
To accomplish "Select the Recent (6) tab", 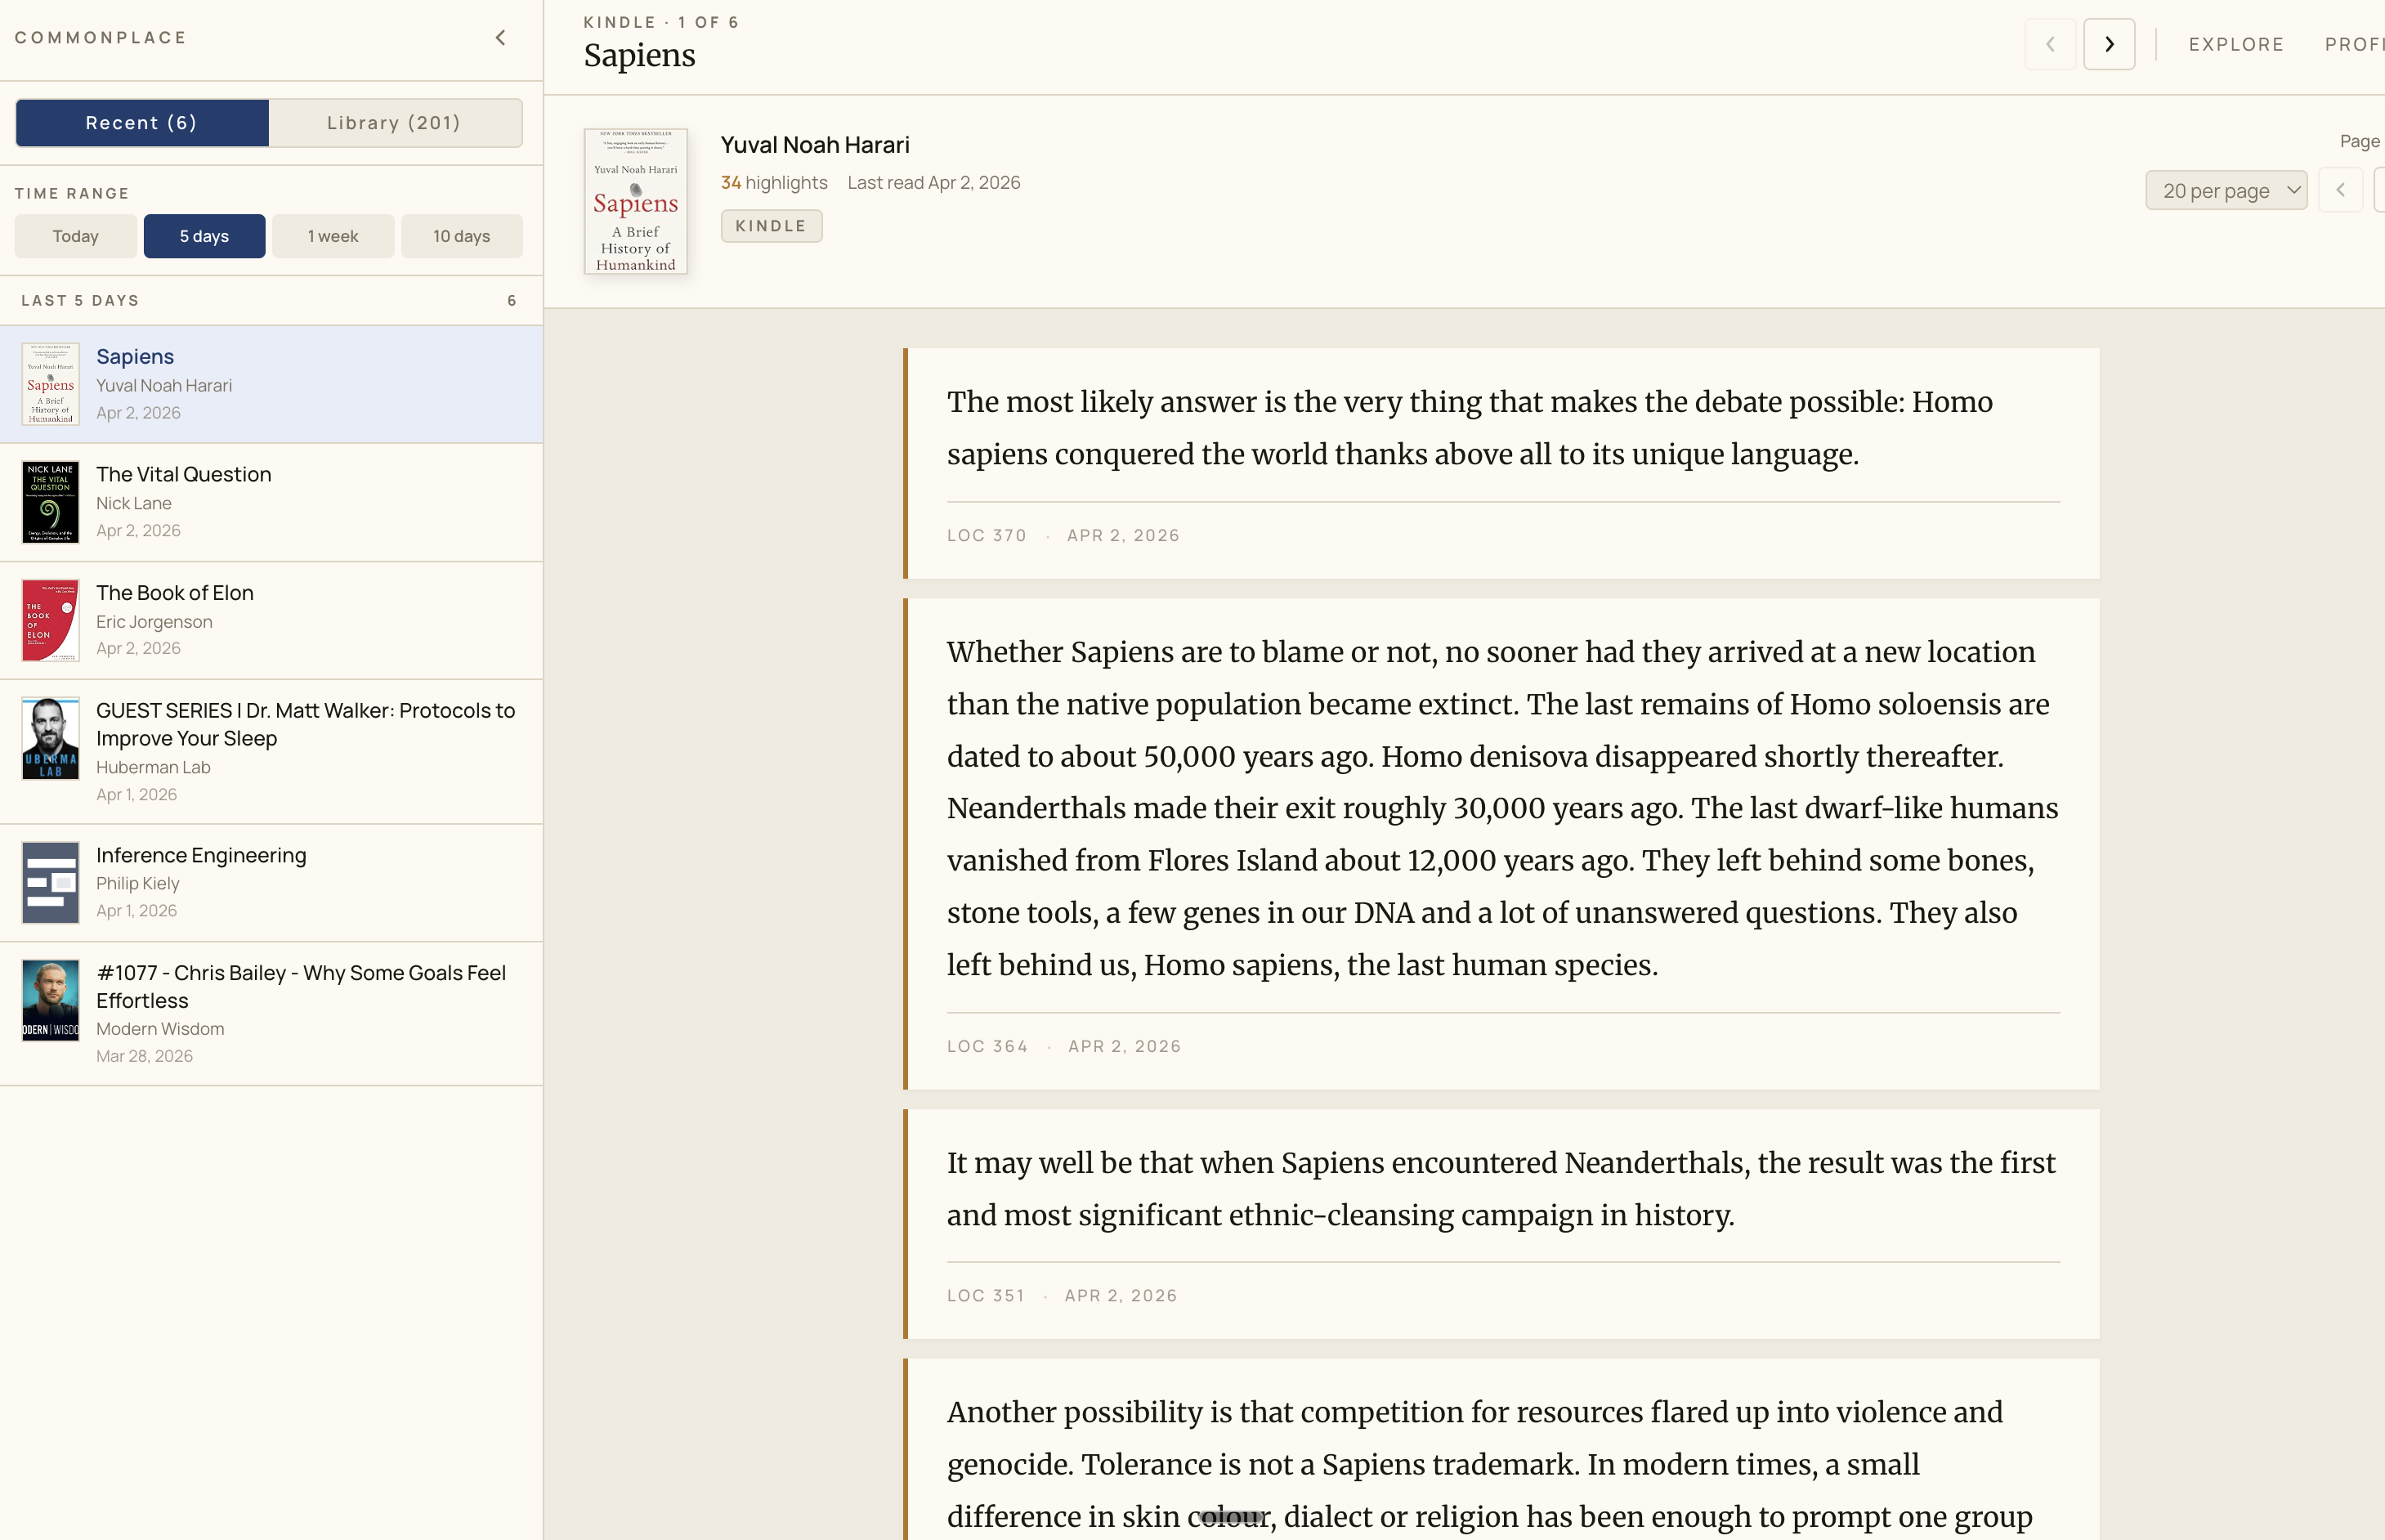I will [x=141, y=122].
